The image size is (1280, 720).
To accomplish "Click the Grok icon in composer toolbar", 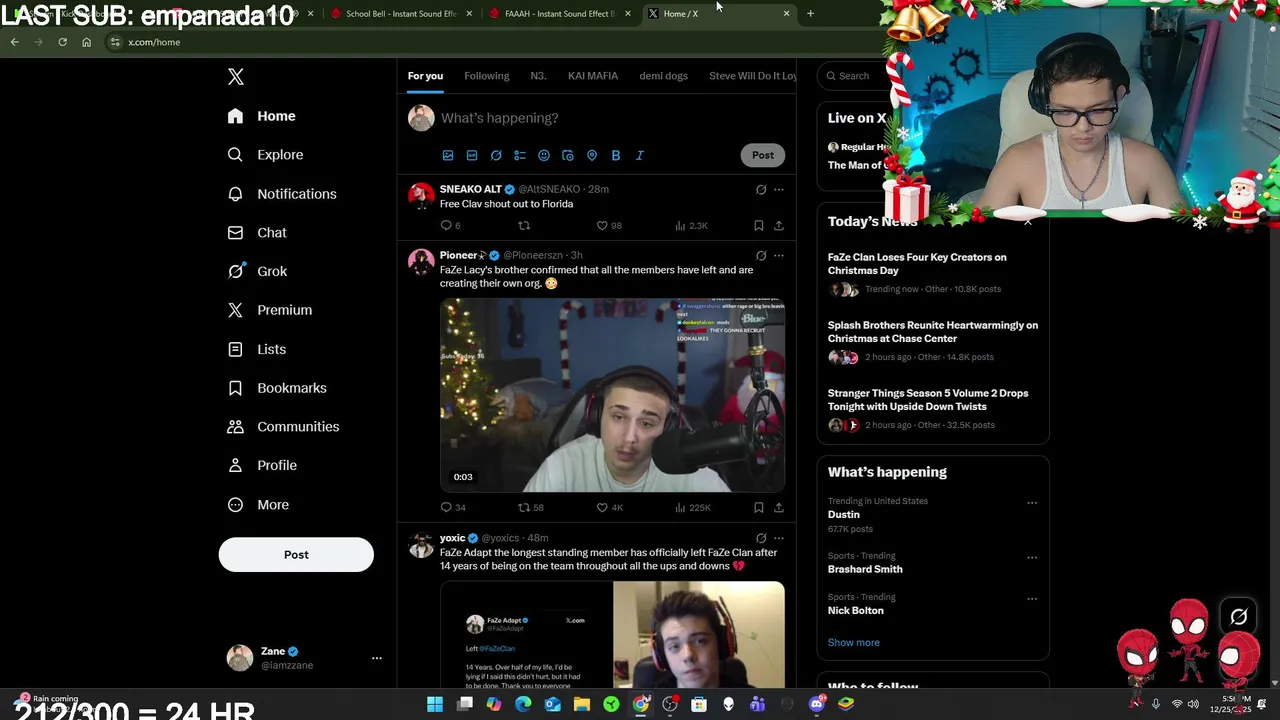I will [x=496, y=155].
